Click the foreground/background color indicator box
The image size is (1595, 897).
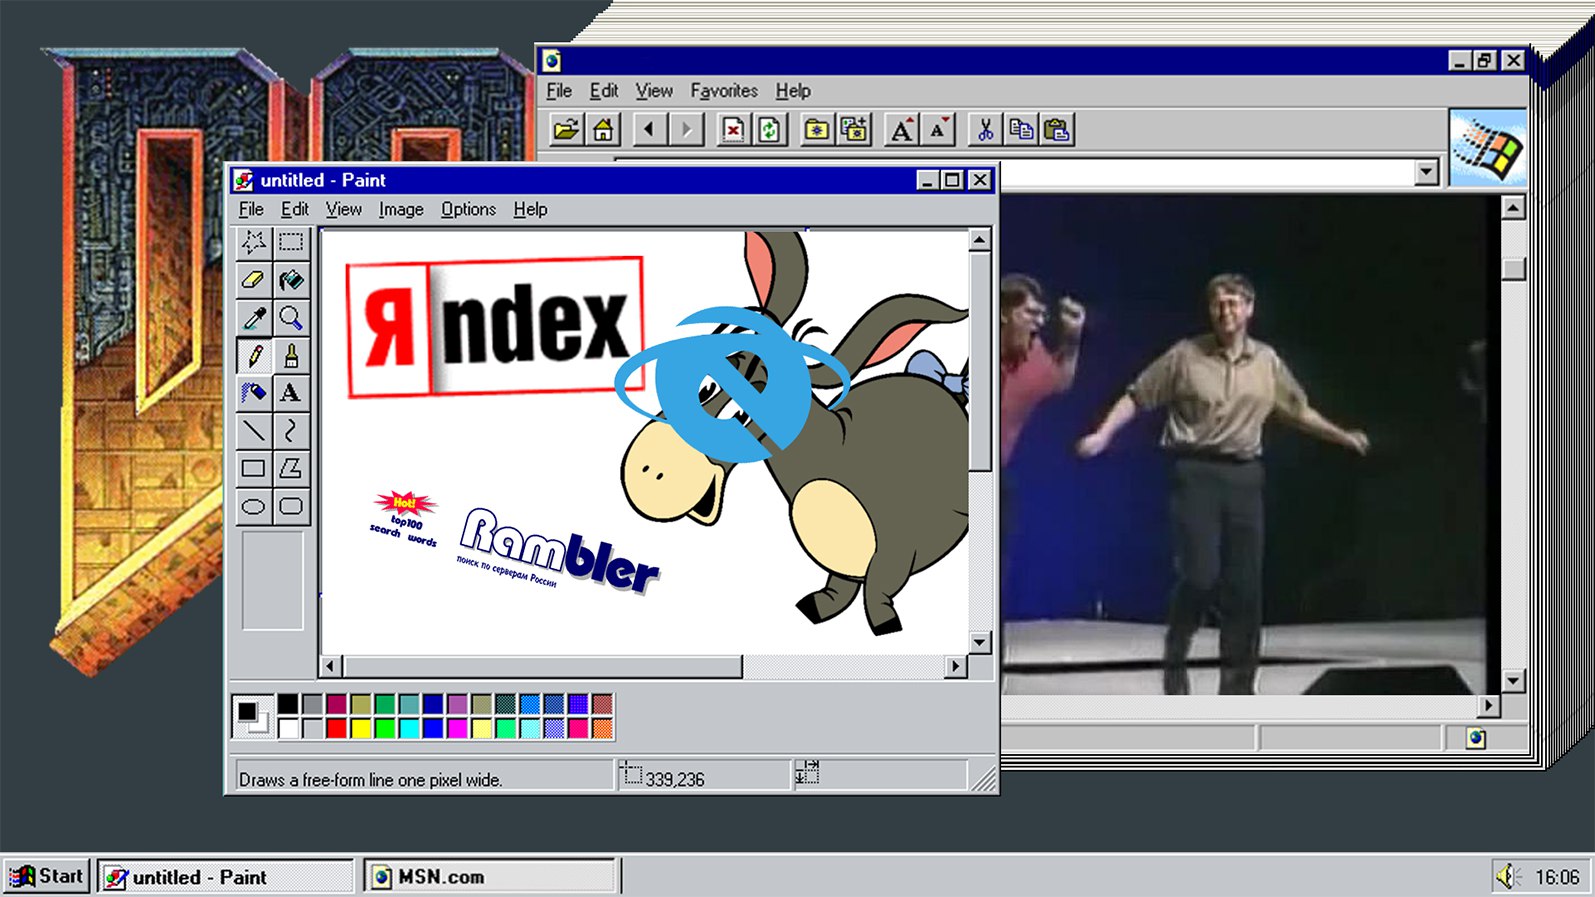252,716
